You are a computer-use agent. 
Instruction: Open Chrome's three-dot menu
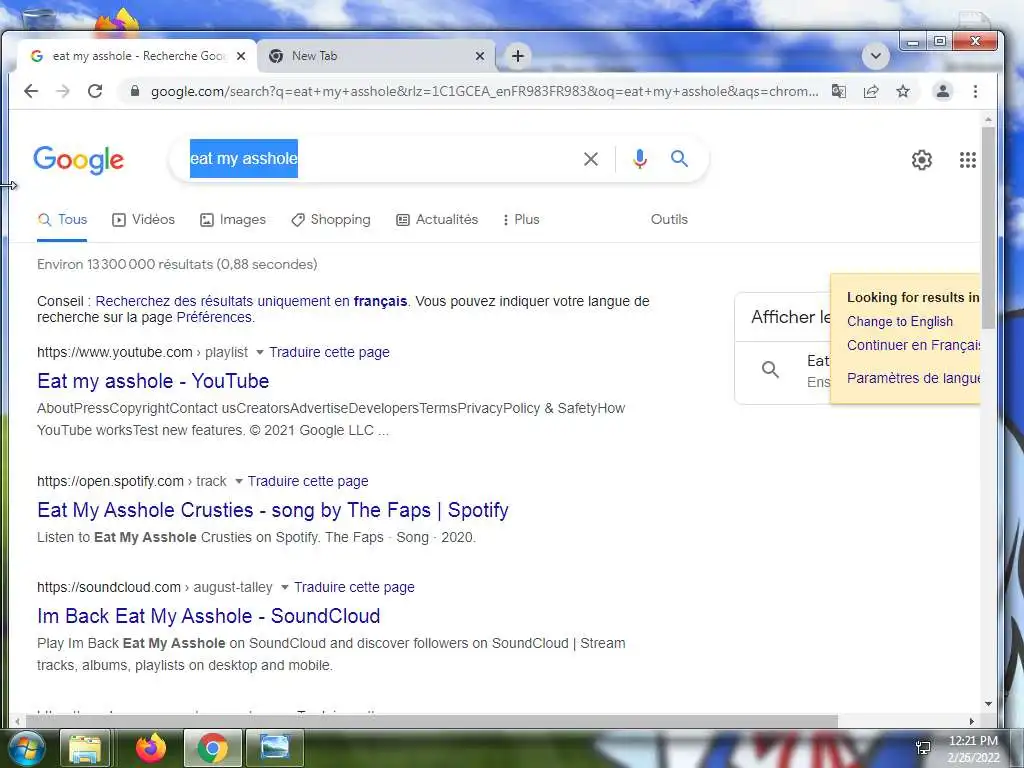coord(975,91)
